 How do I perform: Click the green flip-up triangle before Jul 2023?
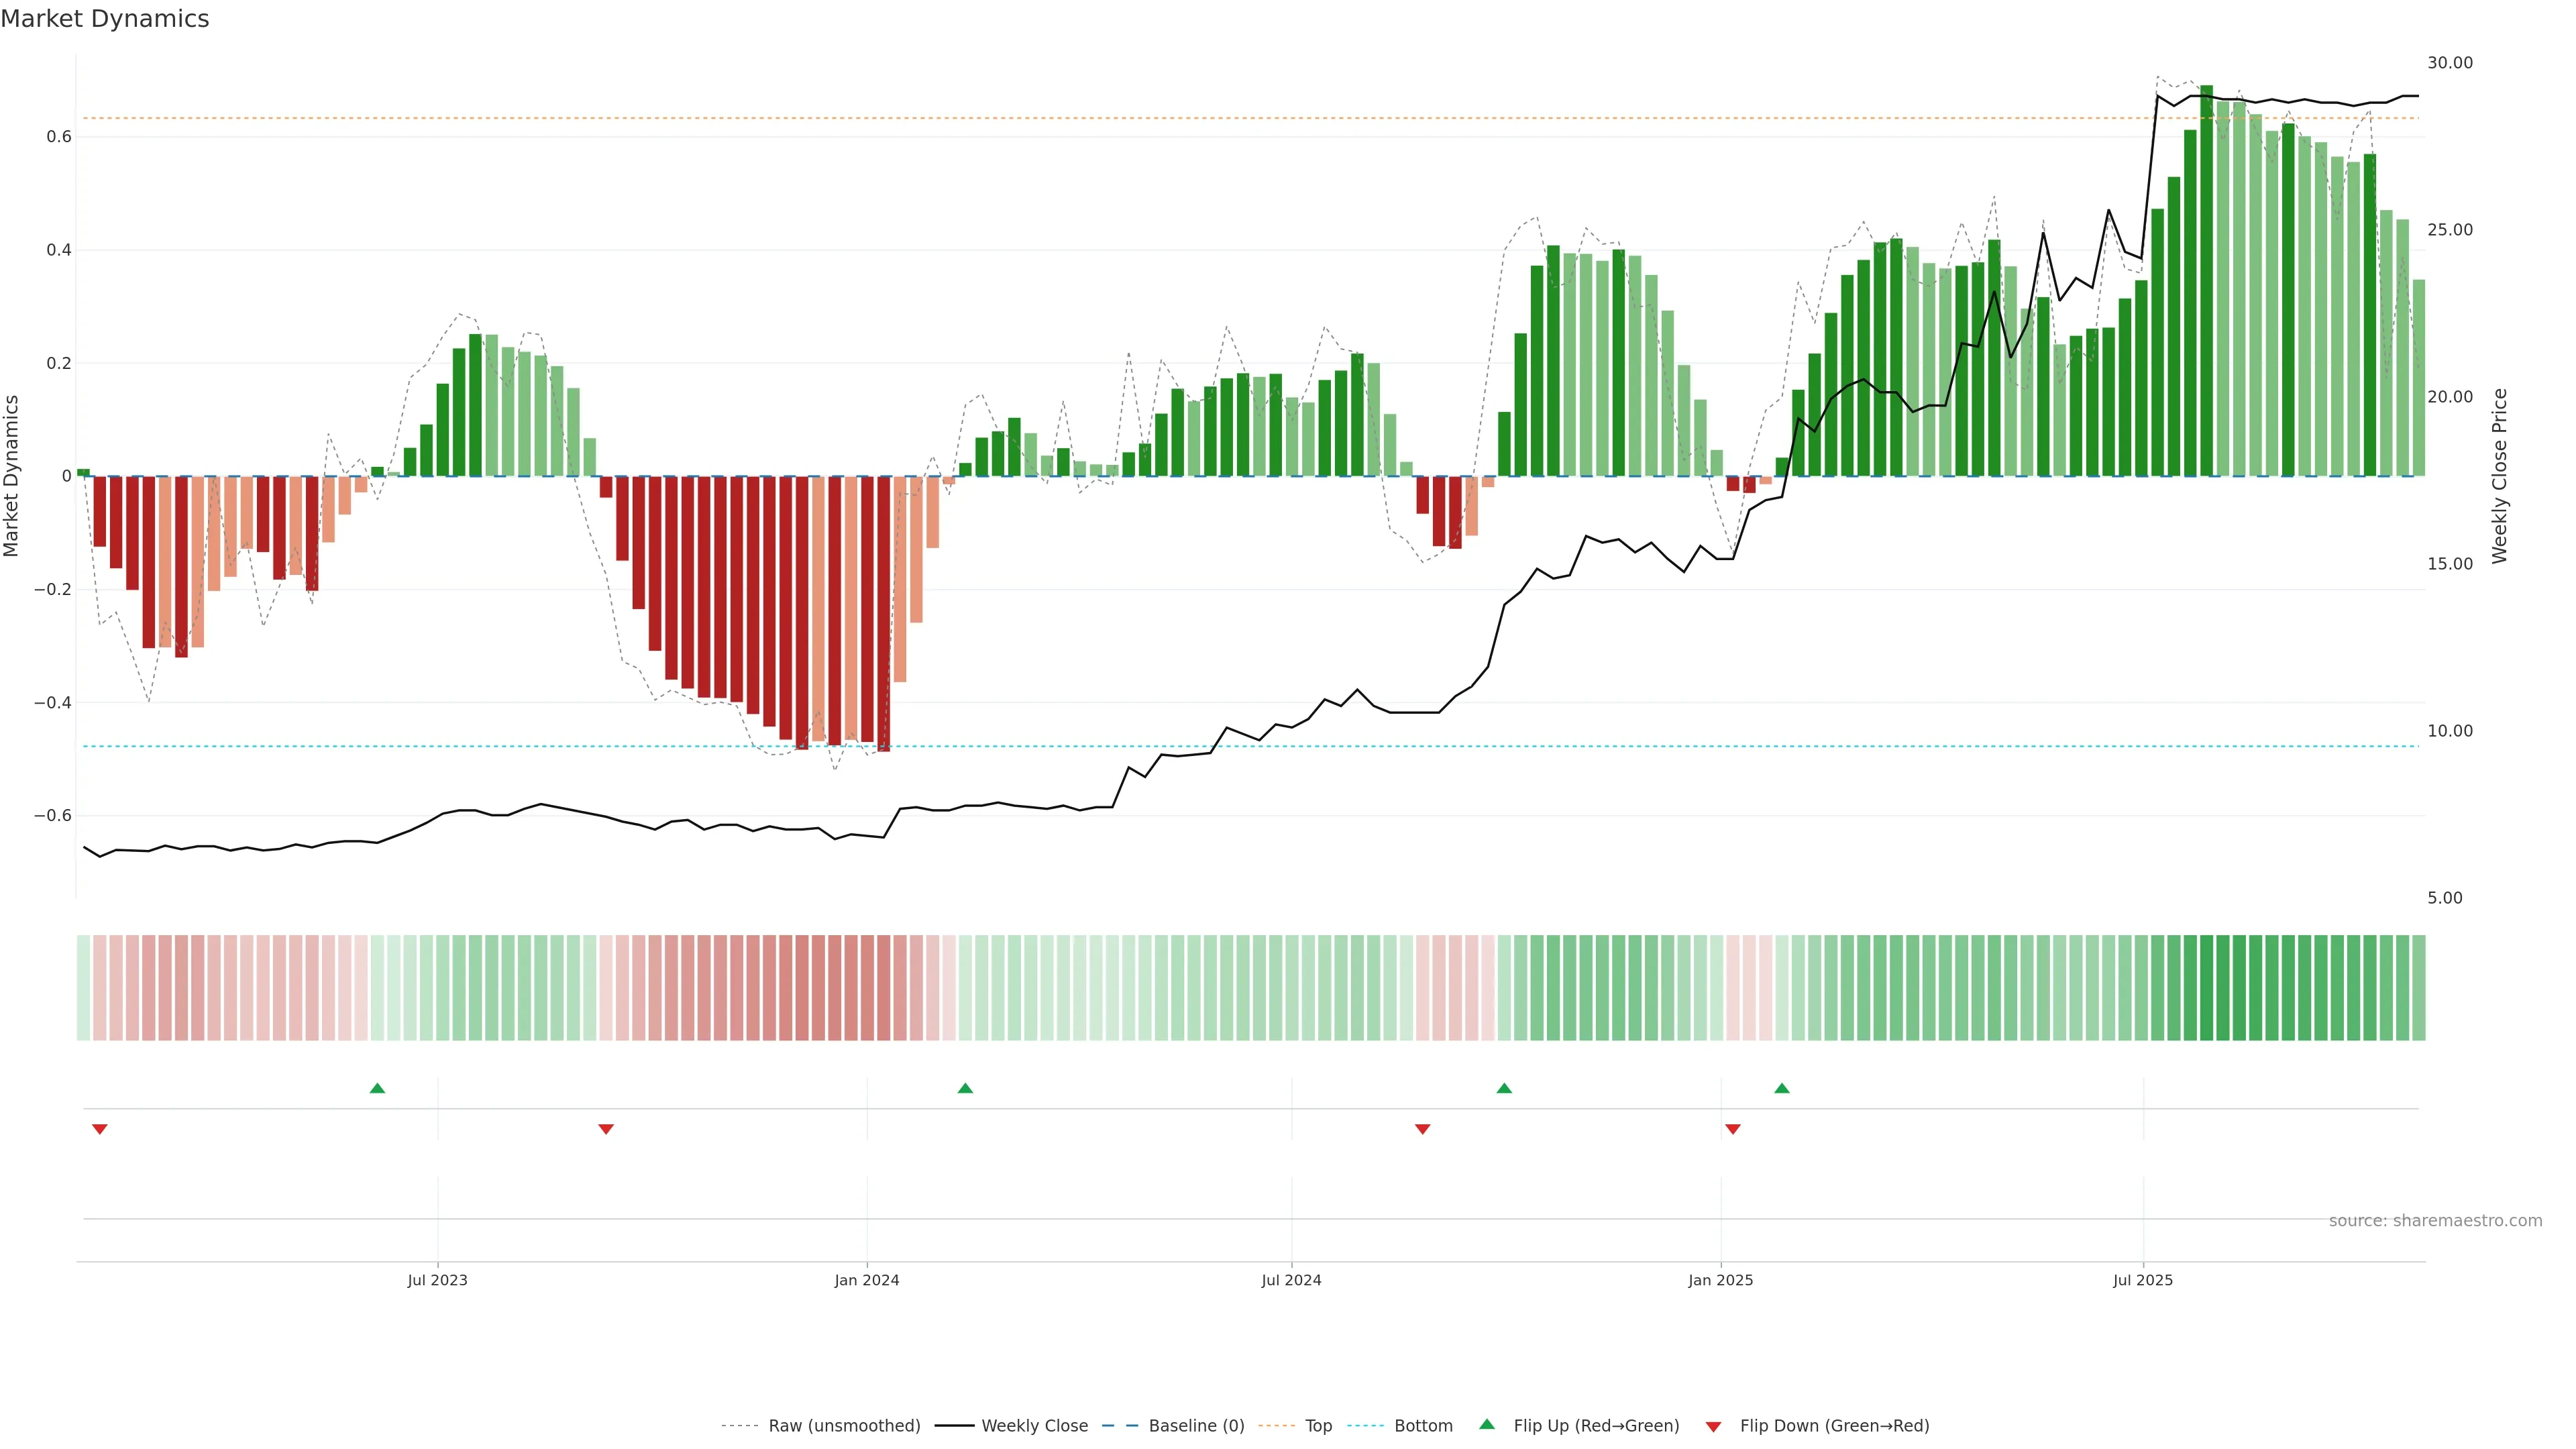coord(377,1088)
